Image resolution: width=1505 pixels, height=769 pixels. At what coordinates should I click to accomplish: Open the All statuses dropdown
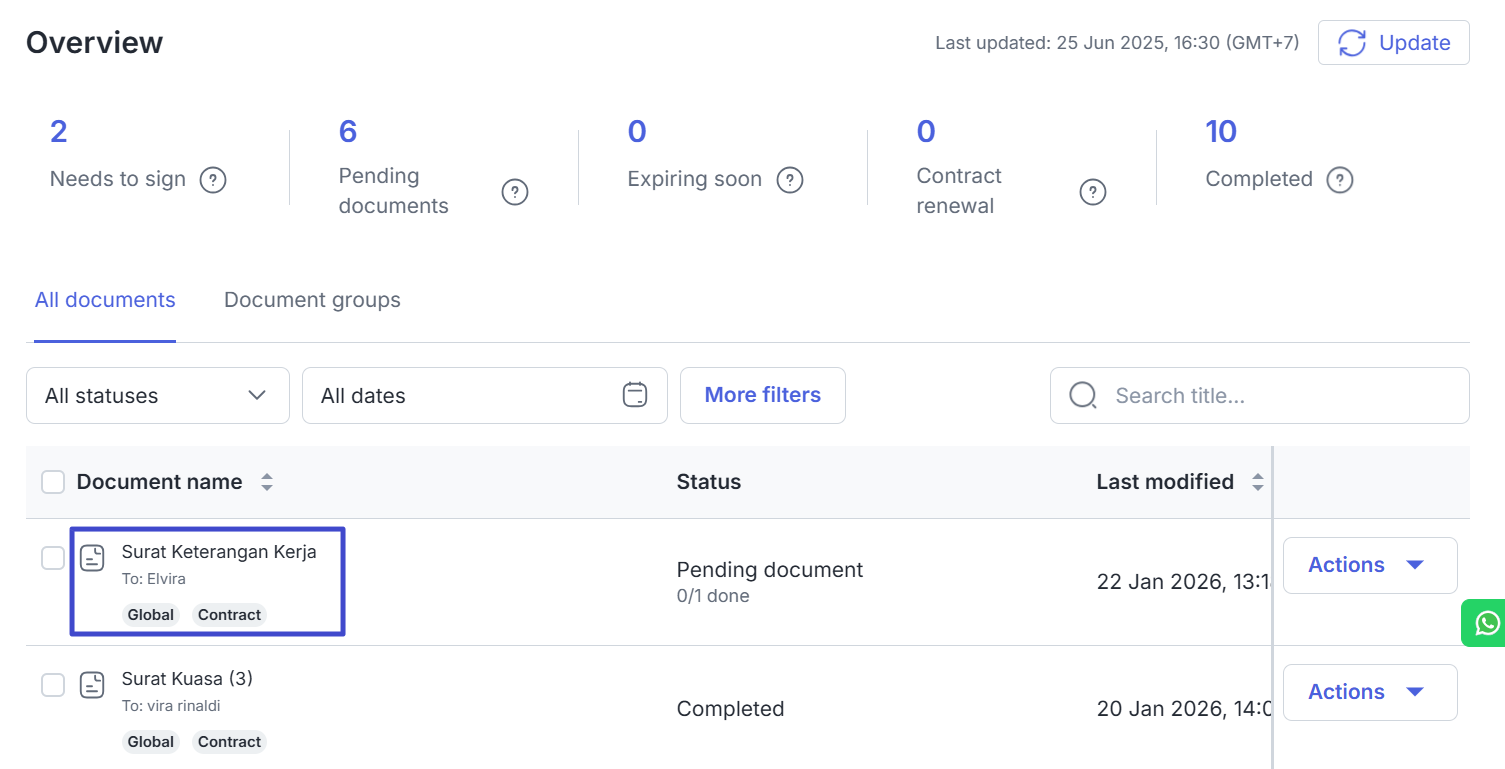point(157,395)
